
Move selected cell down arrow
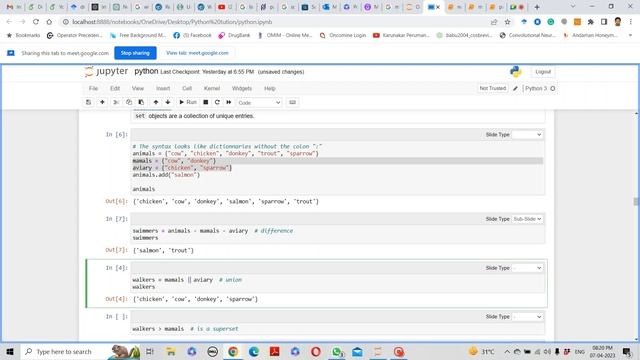point(168,102)
